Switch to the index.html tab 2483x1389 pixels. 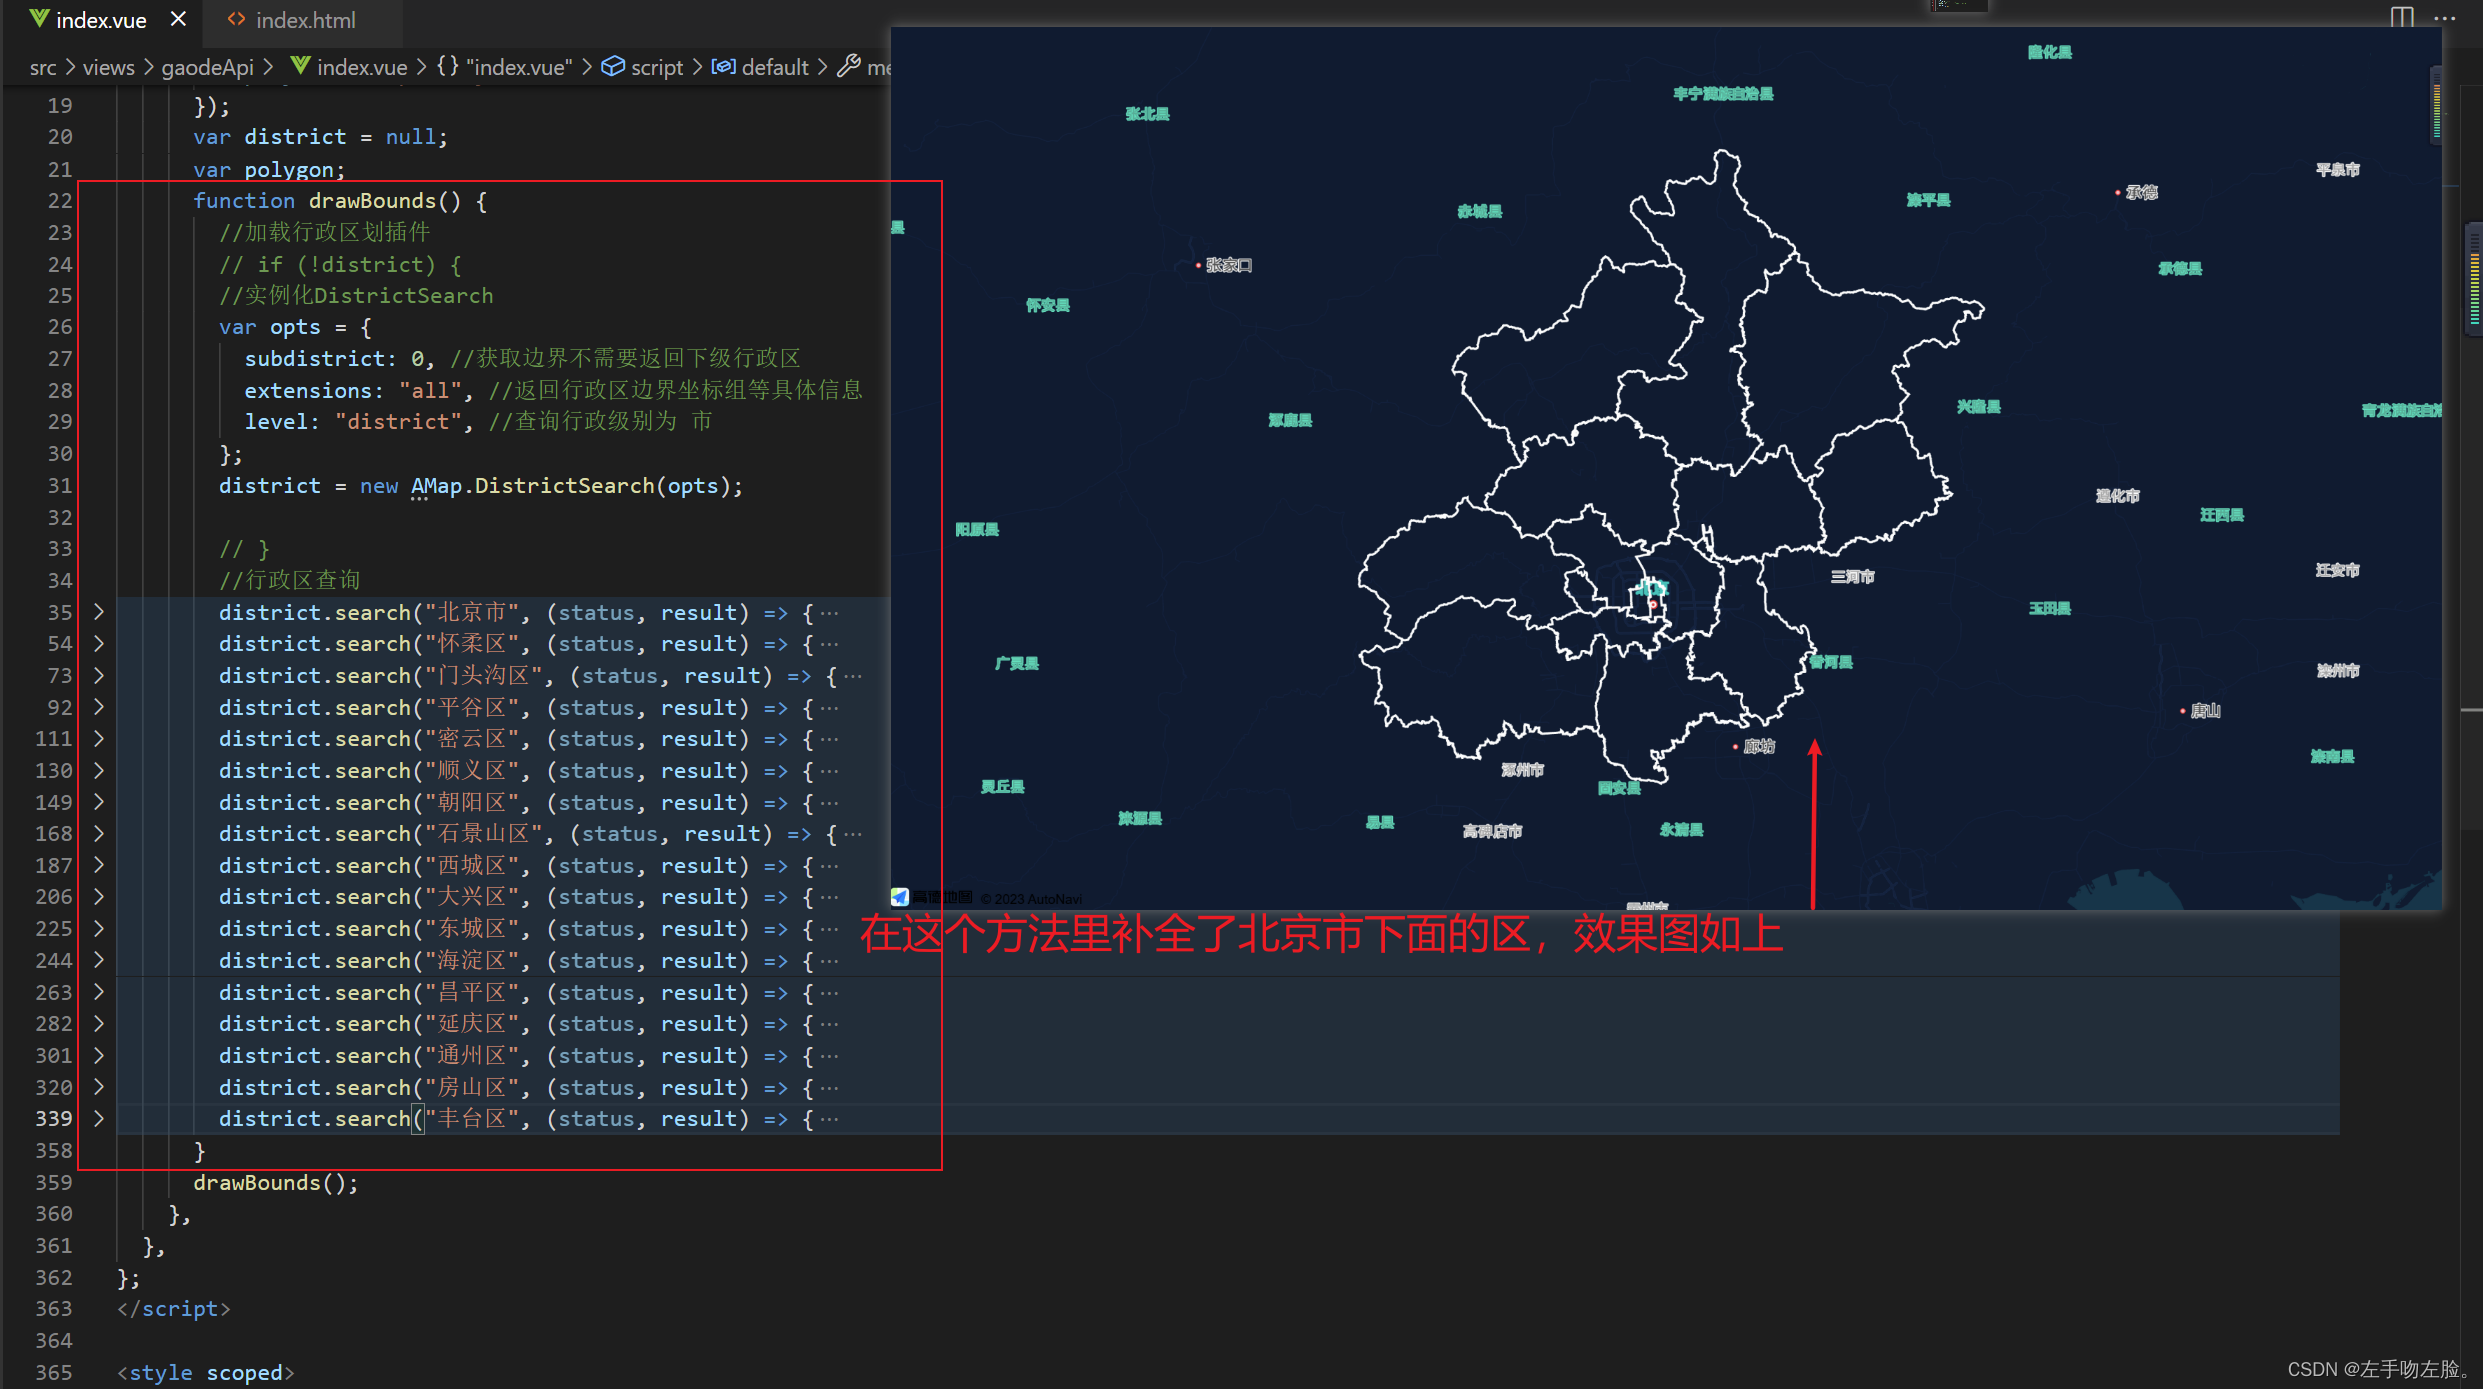click(x=304, y=20)
